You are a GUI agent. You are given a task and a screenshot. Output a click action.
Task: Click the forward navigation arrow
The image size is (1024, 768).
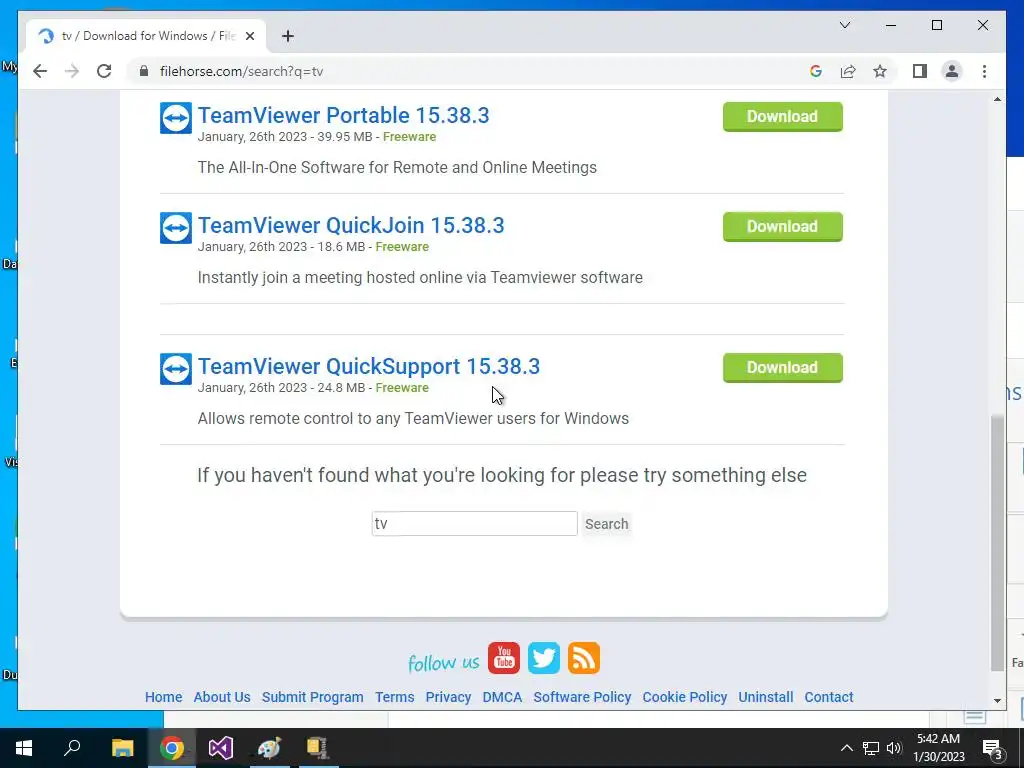pyautogui.click(x=72, y=71)
